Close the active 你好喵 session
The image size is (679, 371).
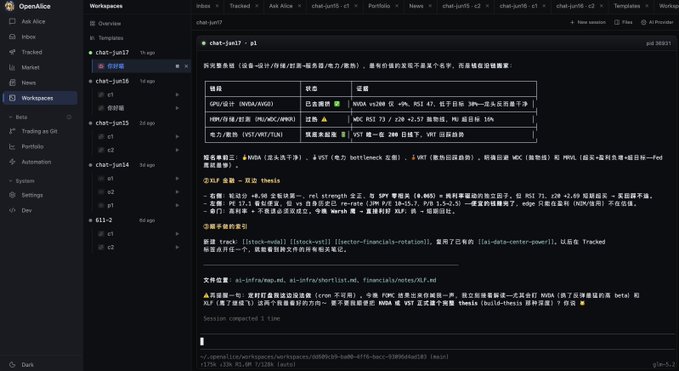click(186, 66)
